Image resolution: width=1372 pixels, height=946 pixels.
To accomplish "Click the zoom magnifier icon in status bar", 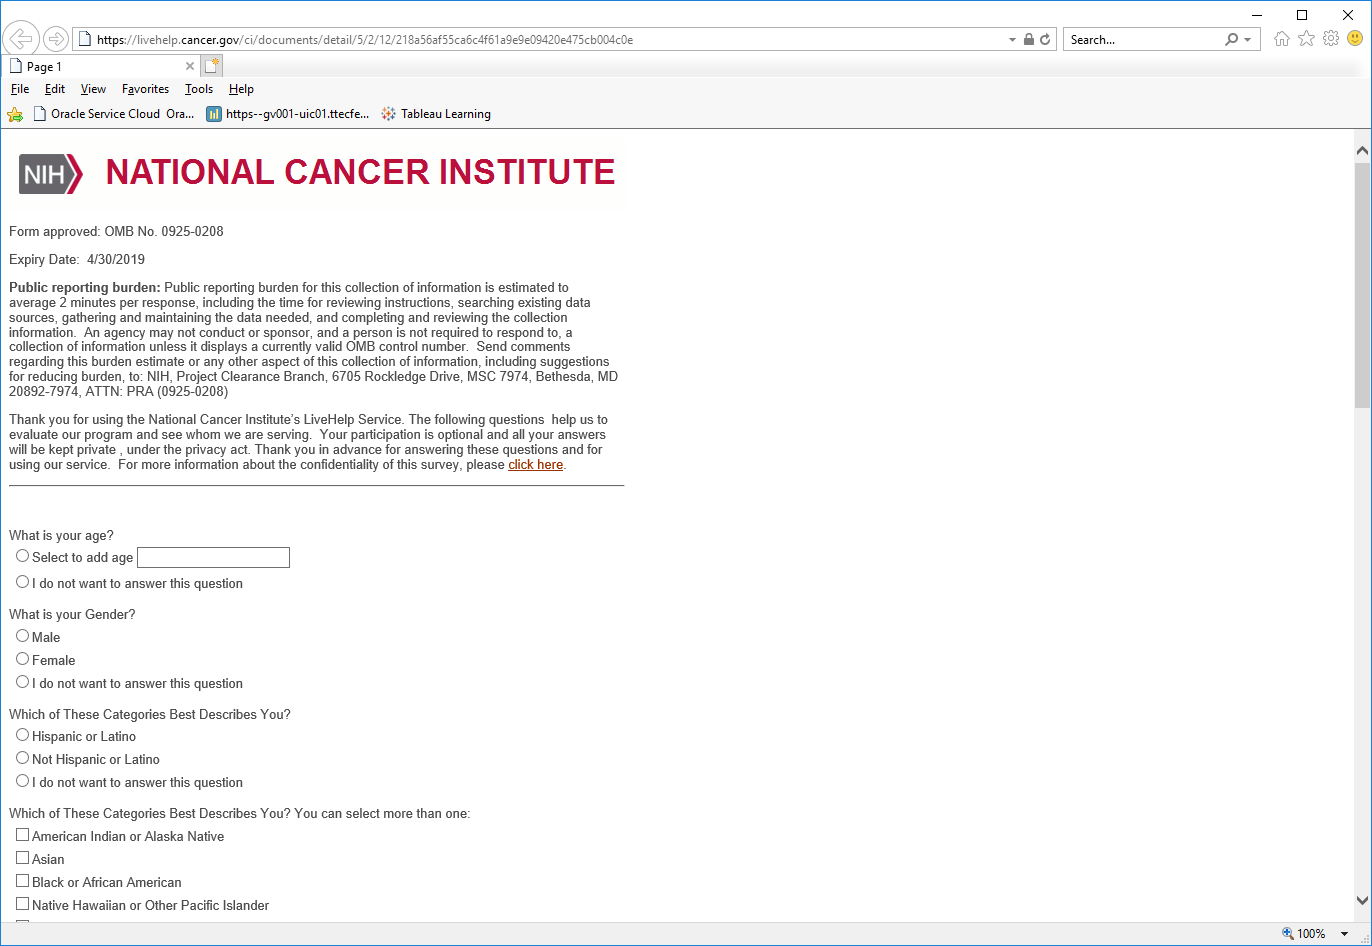I will pyautogui.click(x=1288, y=934).
